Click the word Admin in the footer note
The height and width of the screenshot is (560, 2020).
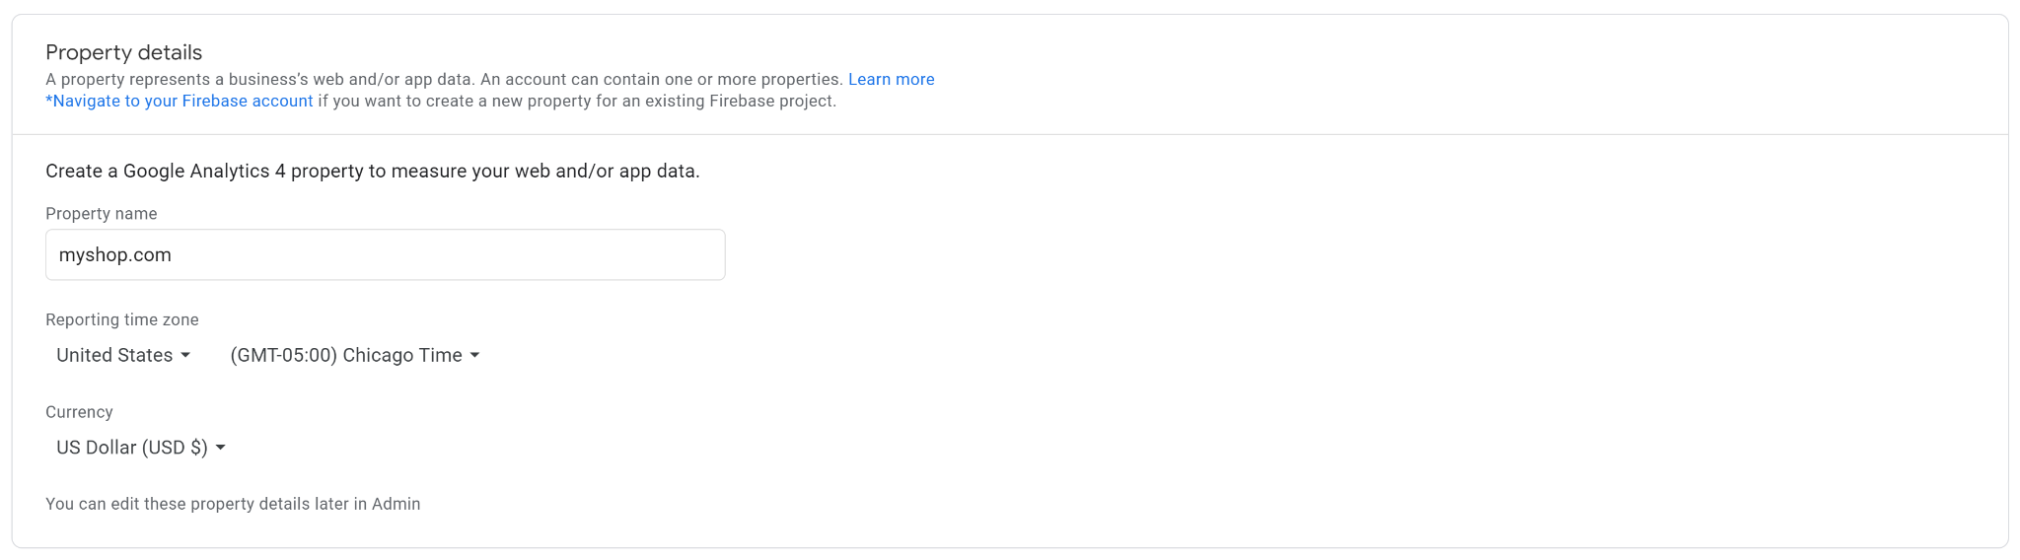coord(396,504)
